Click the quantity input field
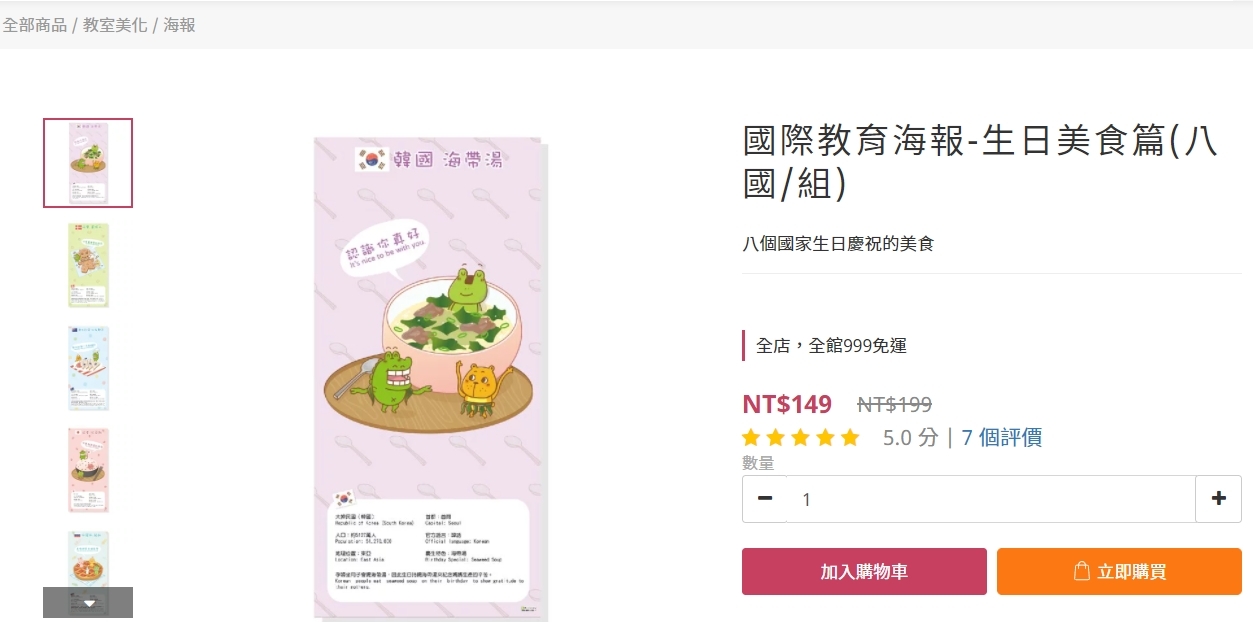This screenshot has height=622, width=1253. pyautogui.click(x=991, y=499)
